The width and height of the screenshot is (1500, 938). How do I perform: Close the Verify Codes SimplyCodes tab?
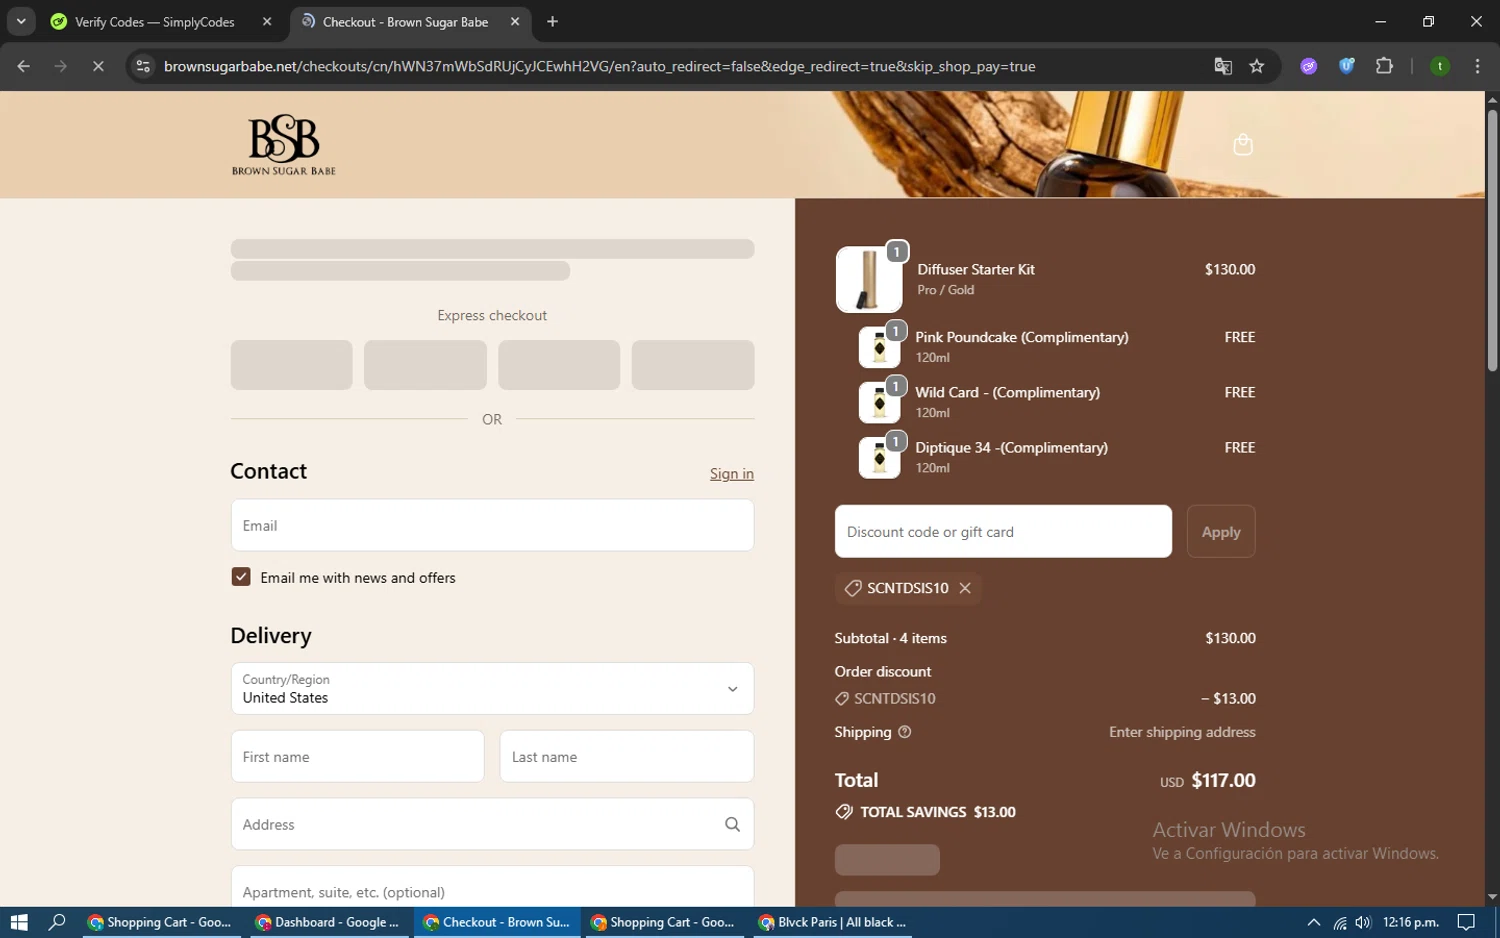click(x=267, y=21)
